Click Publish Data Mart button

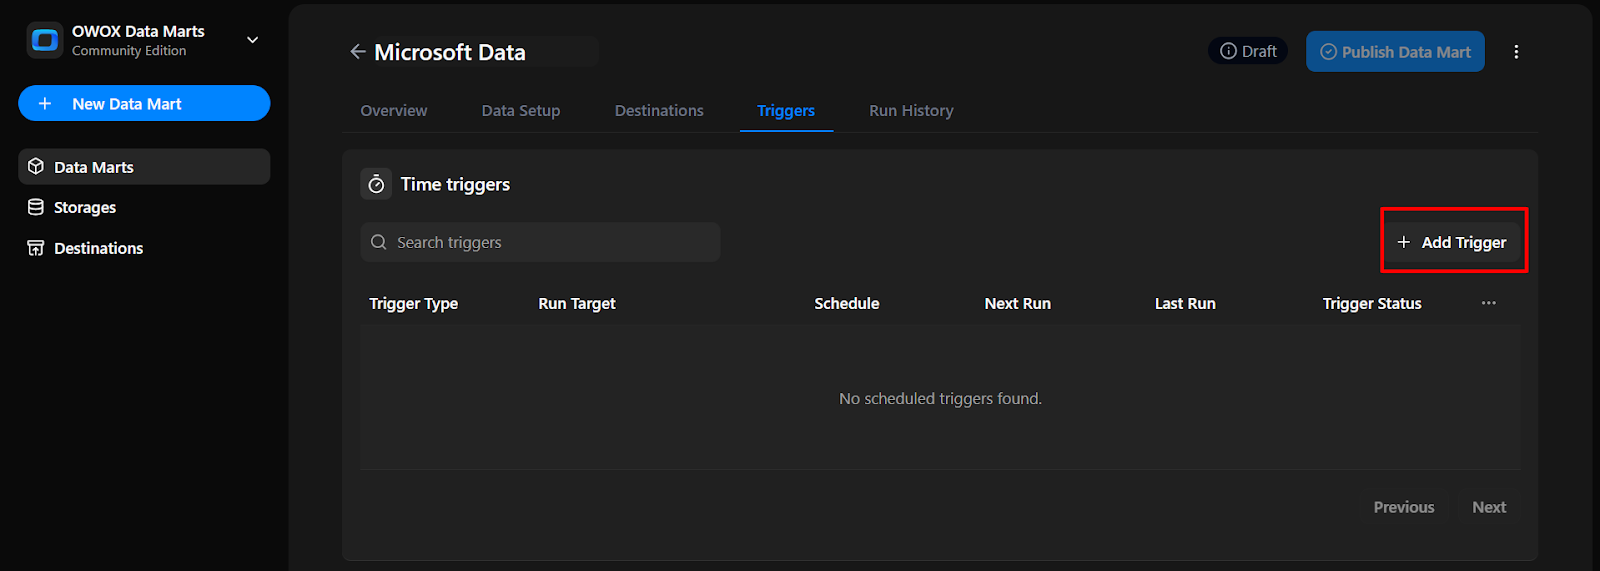pos(1395,52)
